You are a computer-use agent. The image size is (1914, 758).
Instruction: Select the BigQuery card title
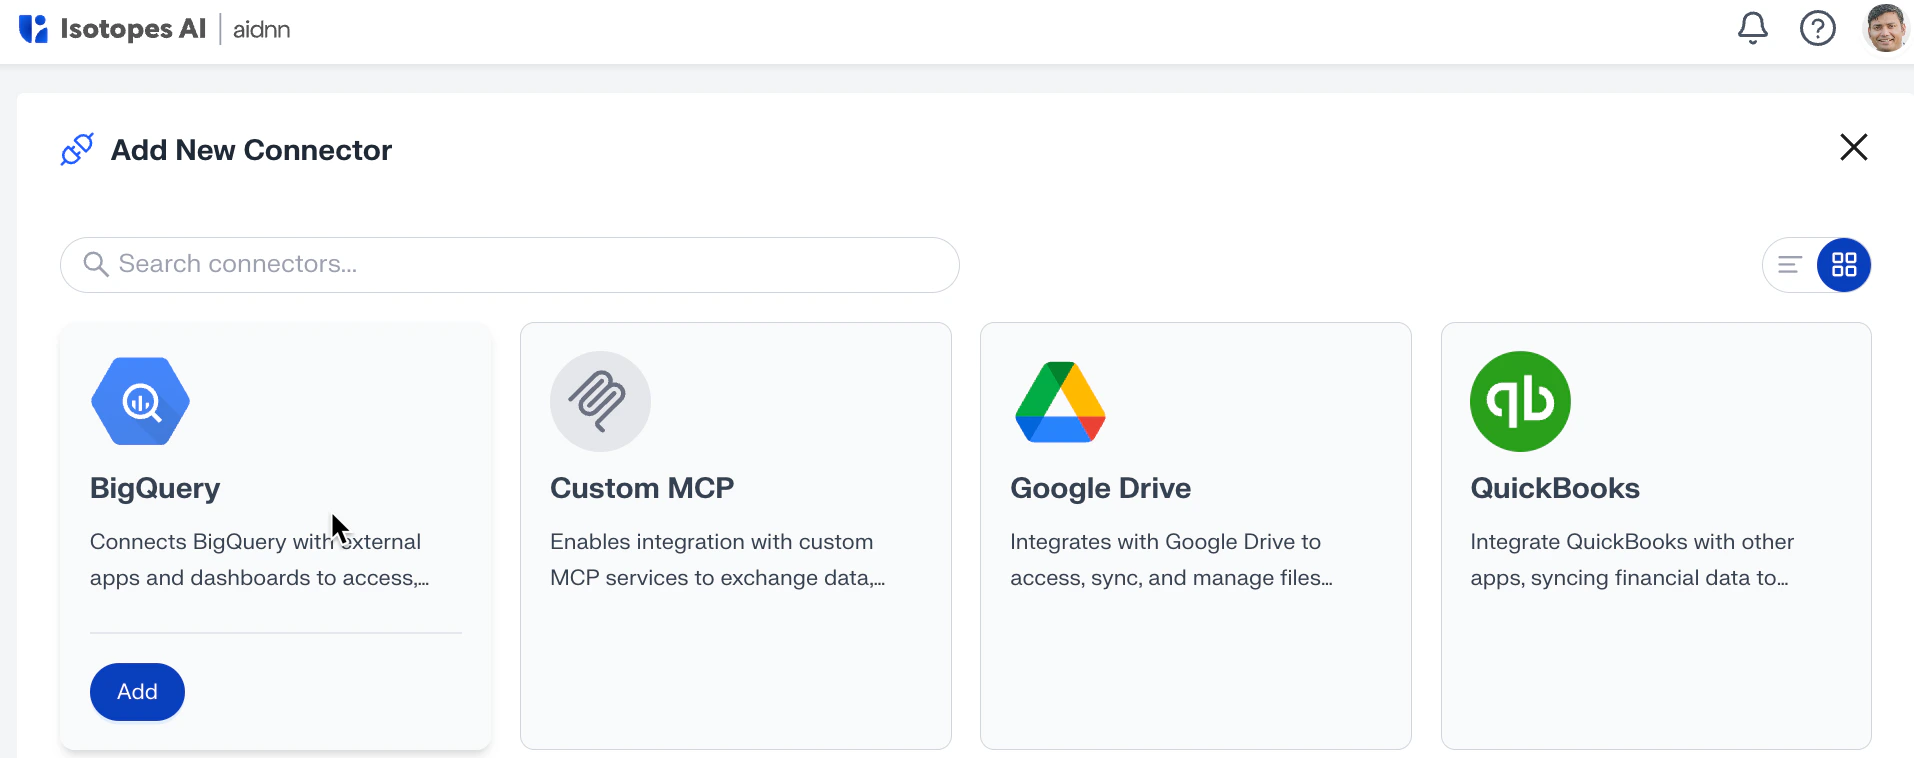point(155,488)
